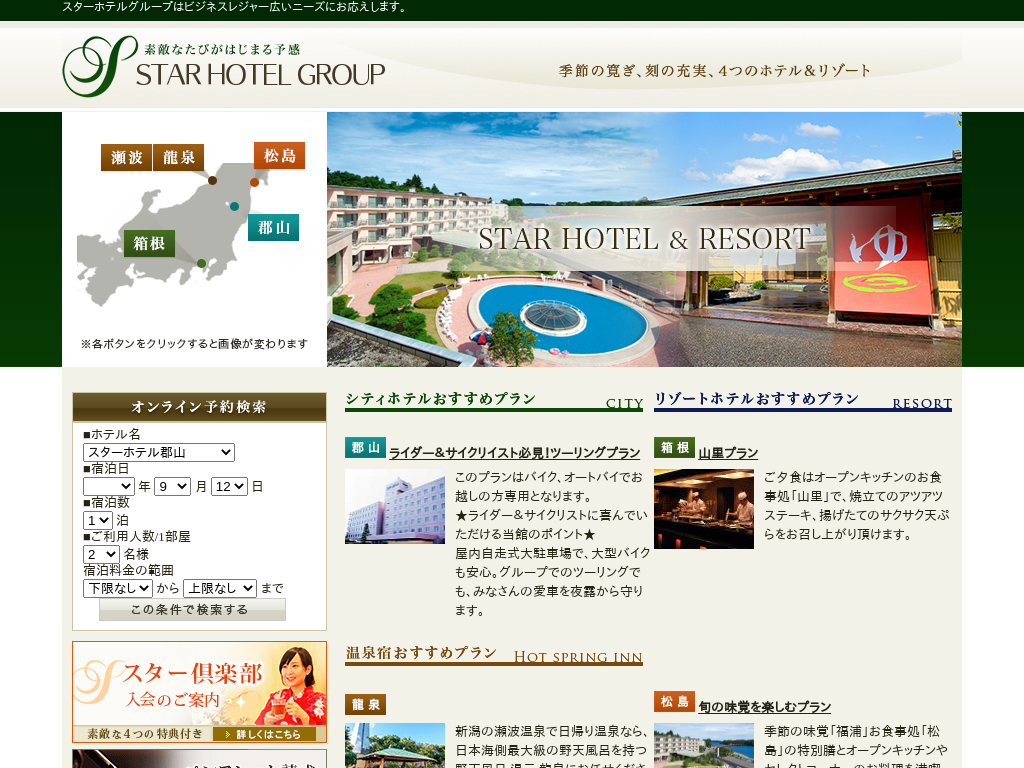Select the 瀬波 map button
Screen dimensions: 1024x768
pyautogui.click(x=126, y=157)
